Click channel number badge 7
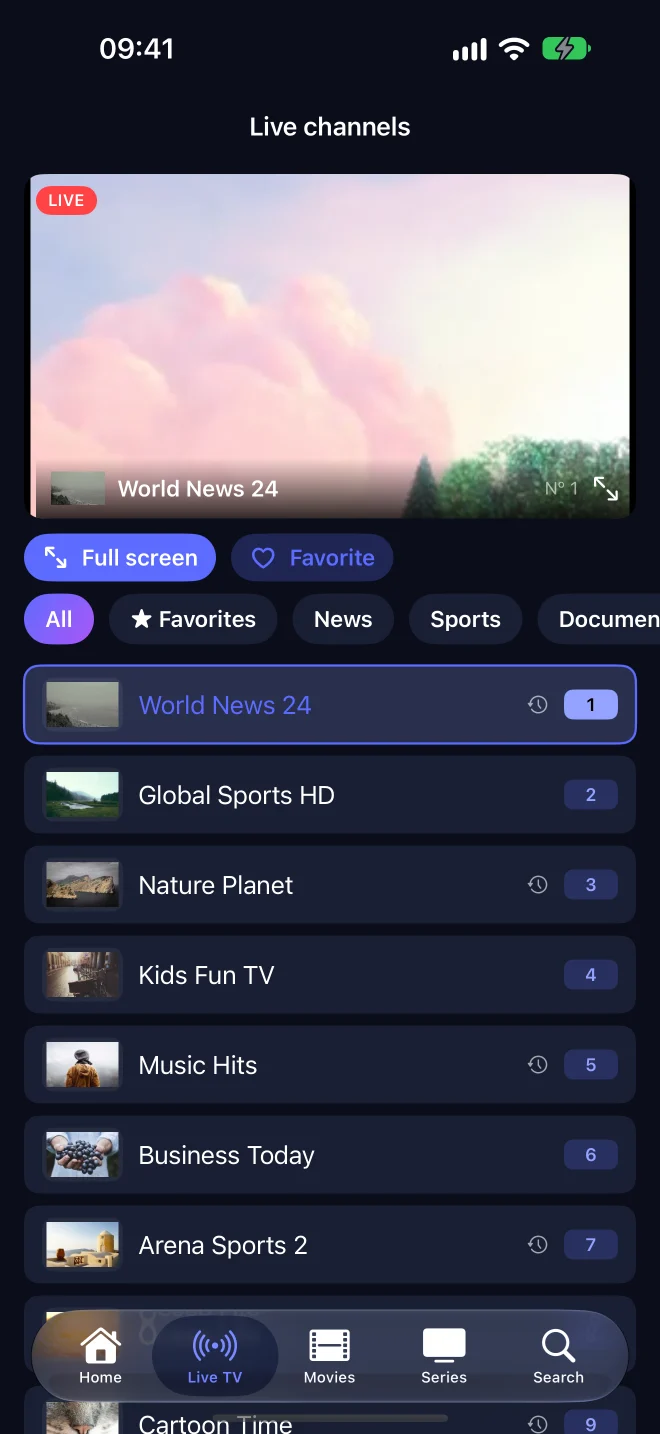This screenshot has height=1434, width=660. [591, 1245]
